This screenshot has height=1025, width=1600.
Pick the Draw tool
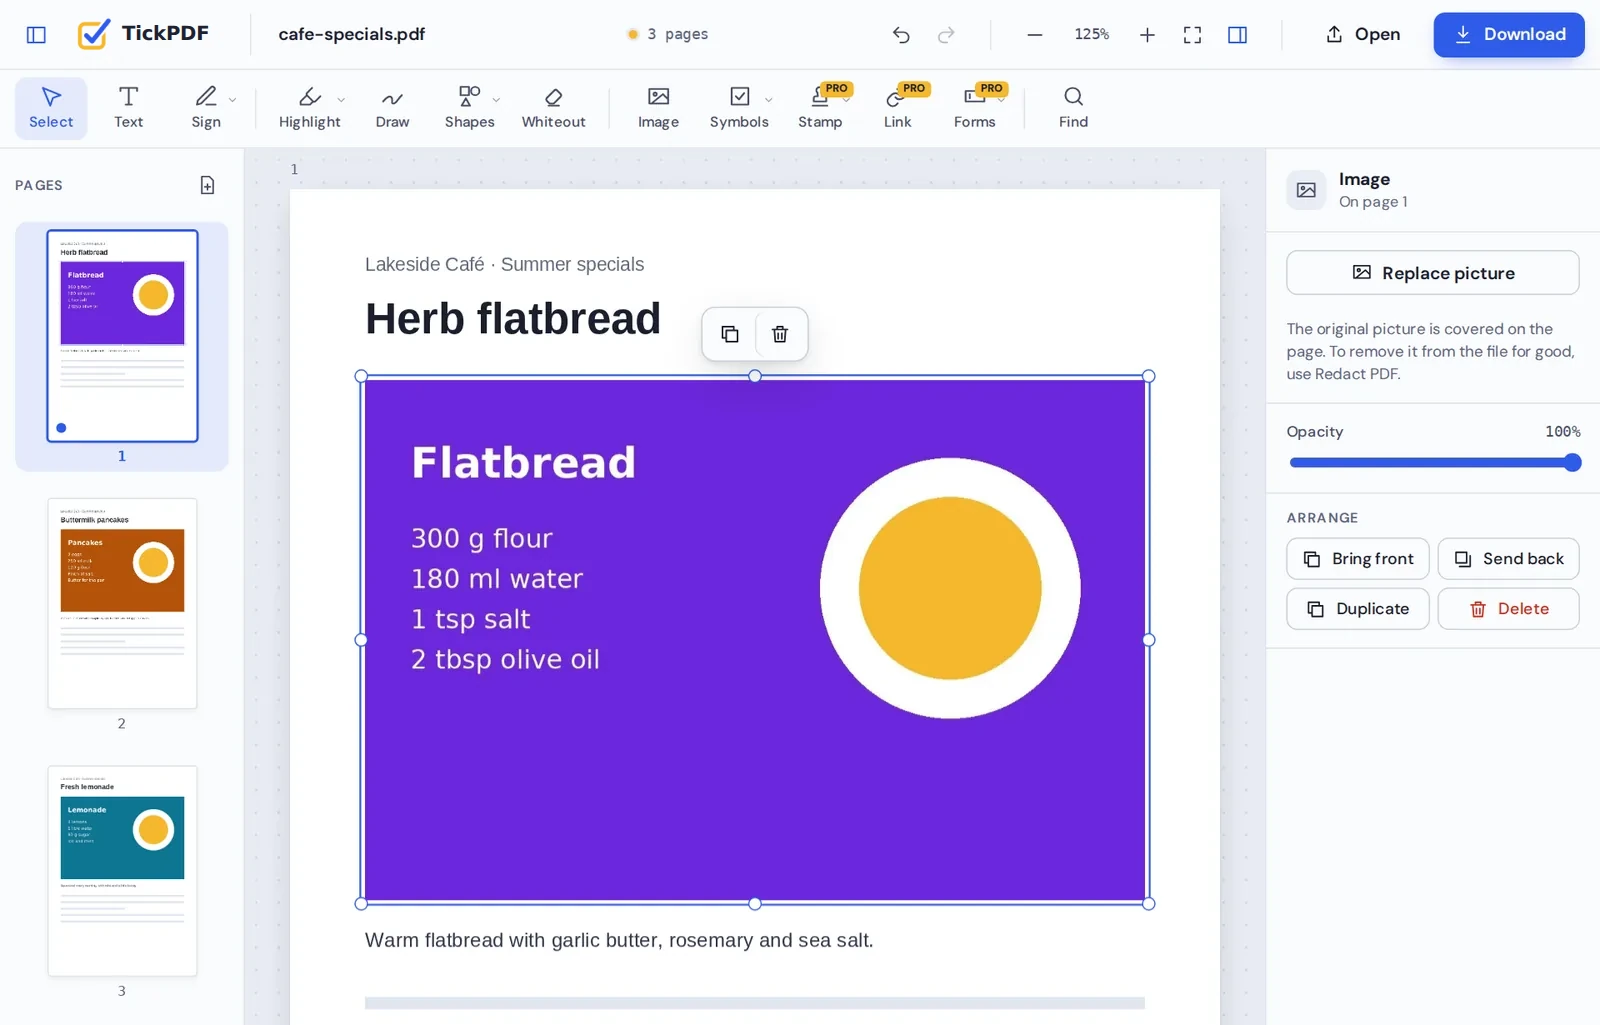392,108
